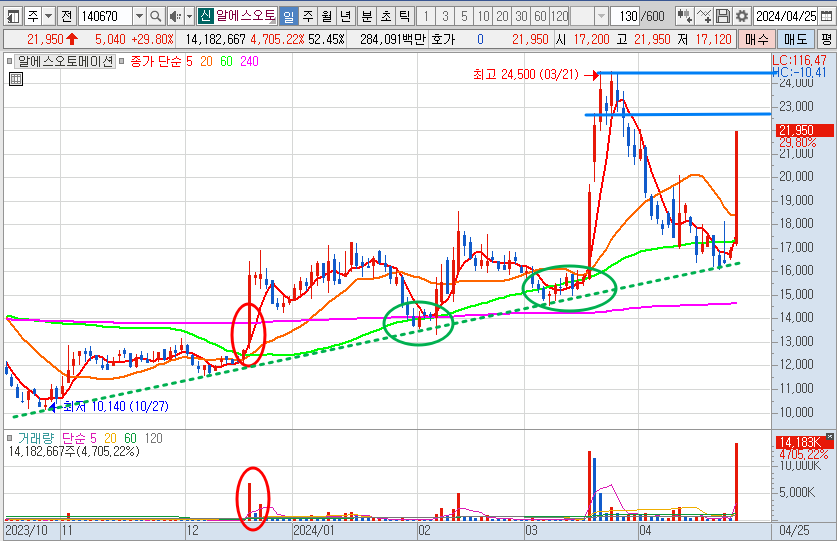
Task: Select interval 3 button
Action: click(445, 17)
